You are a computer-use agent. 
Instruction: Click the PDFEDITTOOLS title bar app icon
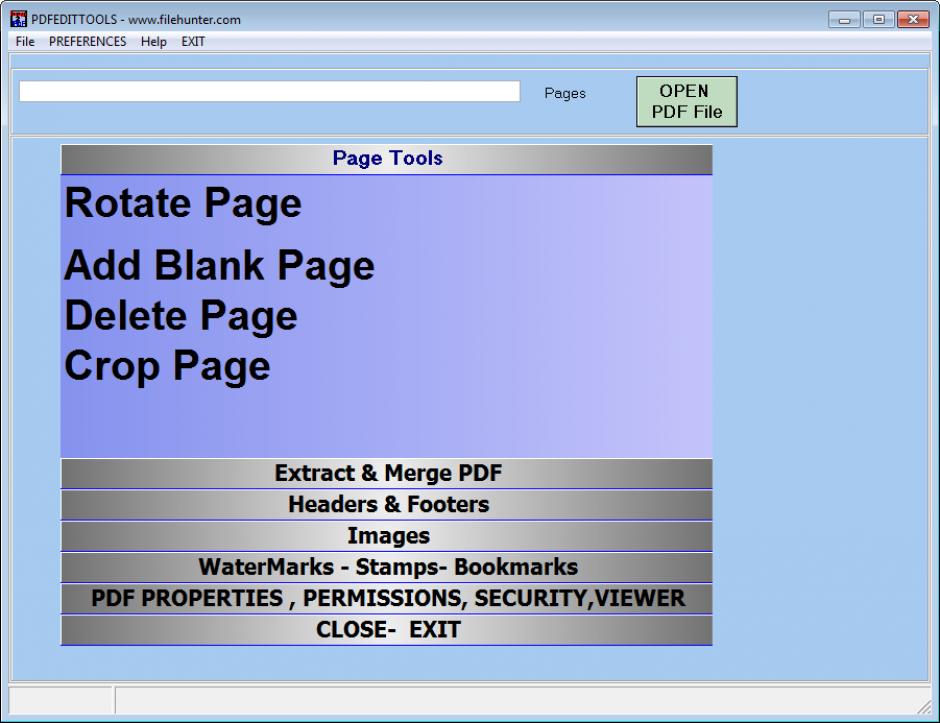coord(19,19)
